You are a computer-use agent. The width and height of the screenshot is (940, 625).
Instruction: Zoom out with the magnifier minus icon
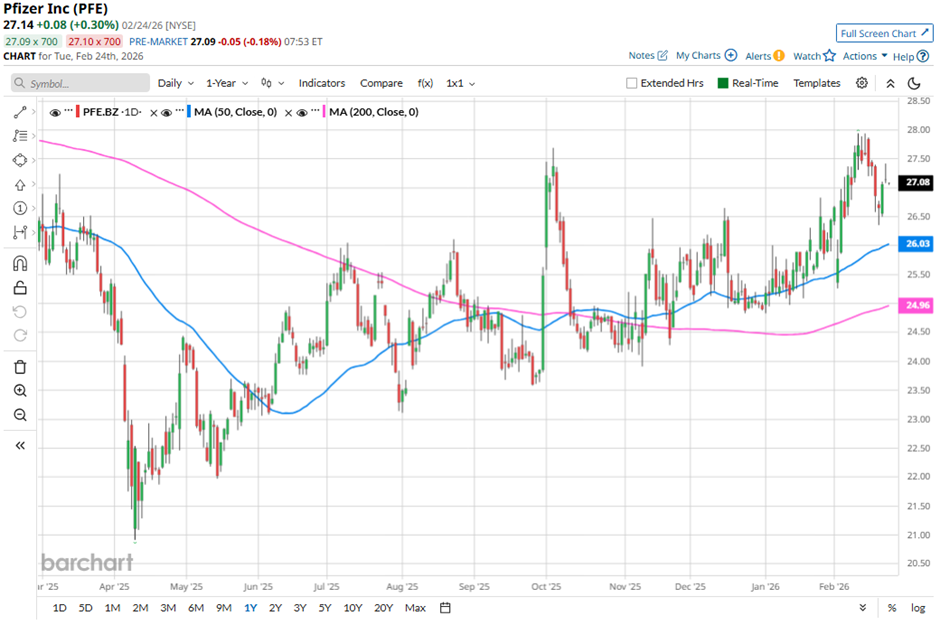click(x=20, y=415)
